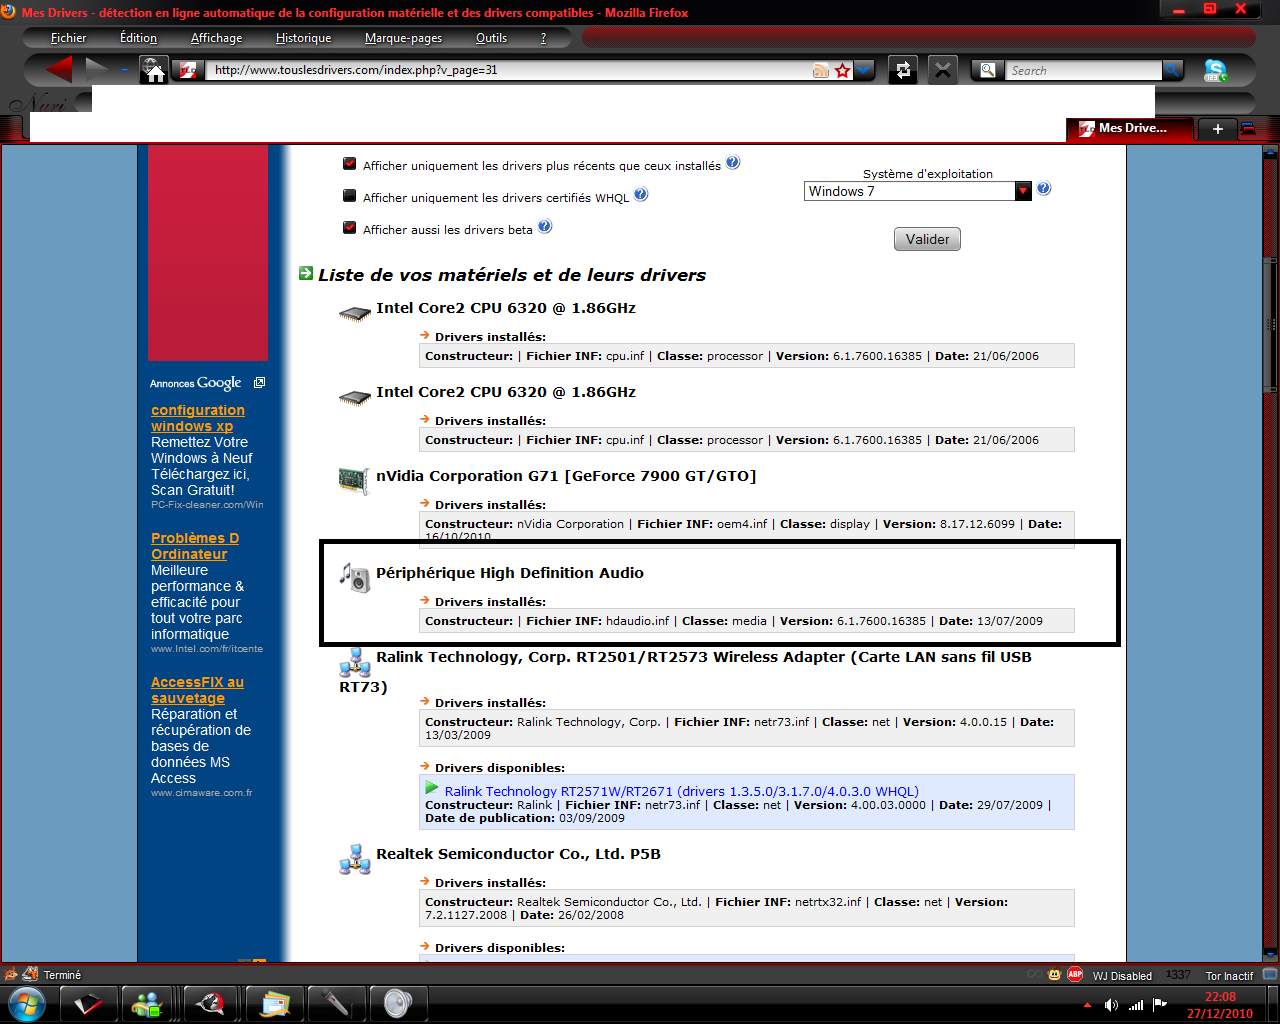Click the Valider button
Viewport: 1280px width, 1024px height.
click(927, 239)
